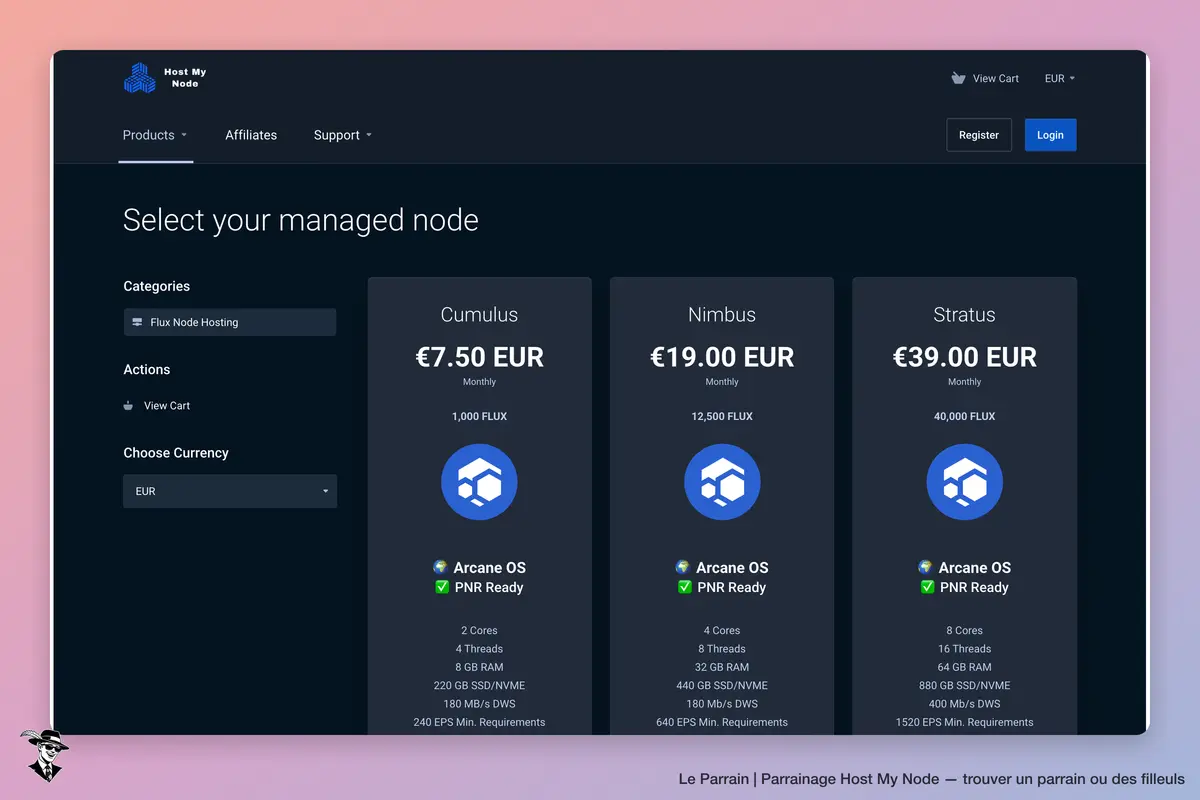This screenshot has height=800, width=1200.
Task: Click the green checkmark on Nimbus card
Action: [x=685, y=587]
